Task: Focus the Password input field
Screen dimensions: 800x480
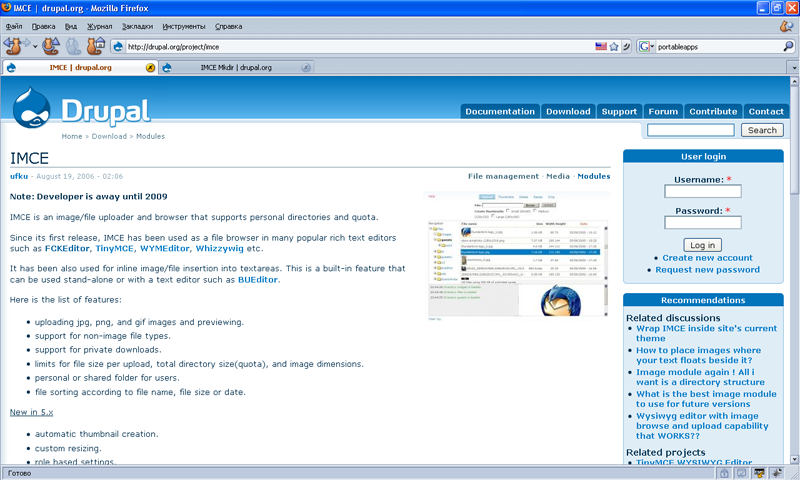Action: pyautogui.click(x=703, y=222)
